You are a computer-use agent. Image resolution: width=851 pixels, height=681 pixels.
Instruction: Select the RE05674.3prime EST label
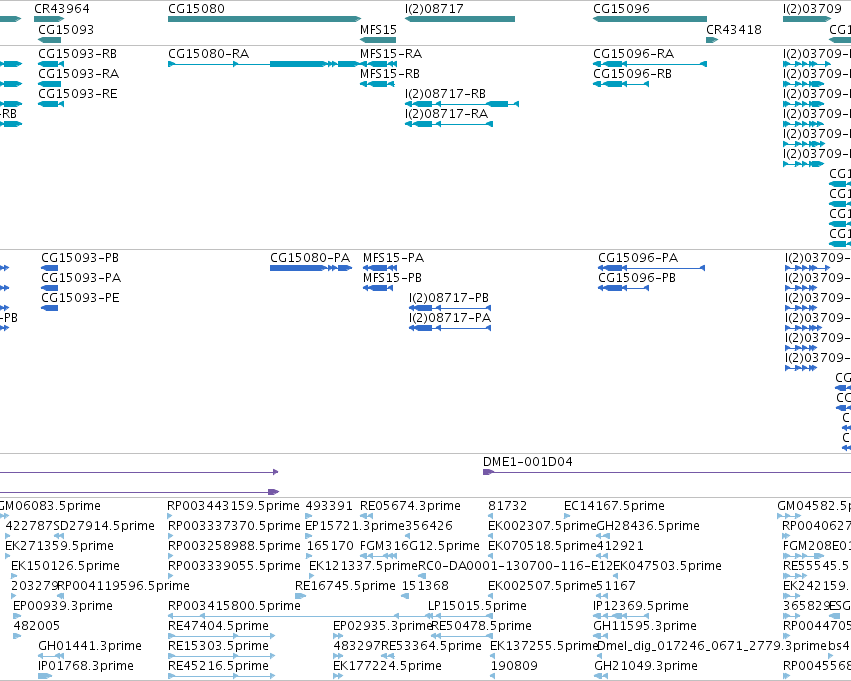click(x=410, y=506)
